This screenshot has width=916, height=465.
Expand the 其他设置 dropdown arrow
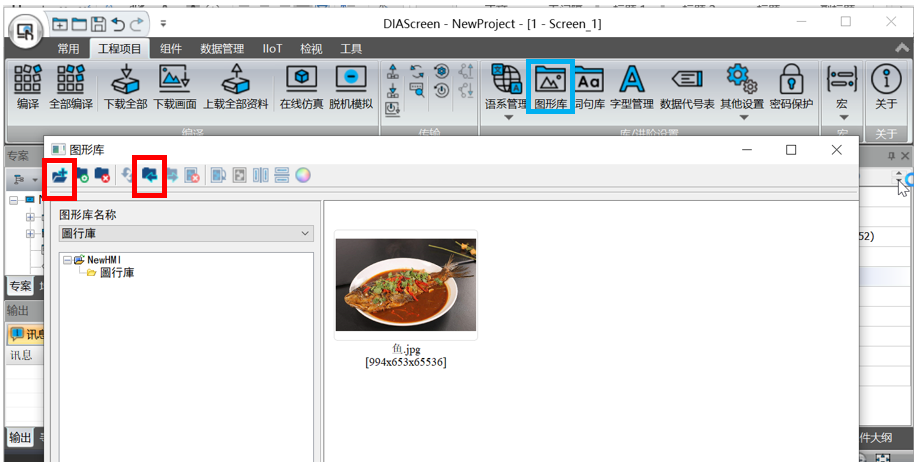pyautogui.click(x=744, y=117)
